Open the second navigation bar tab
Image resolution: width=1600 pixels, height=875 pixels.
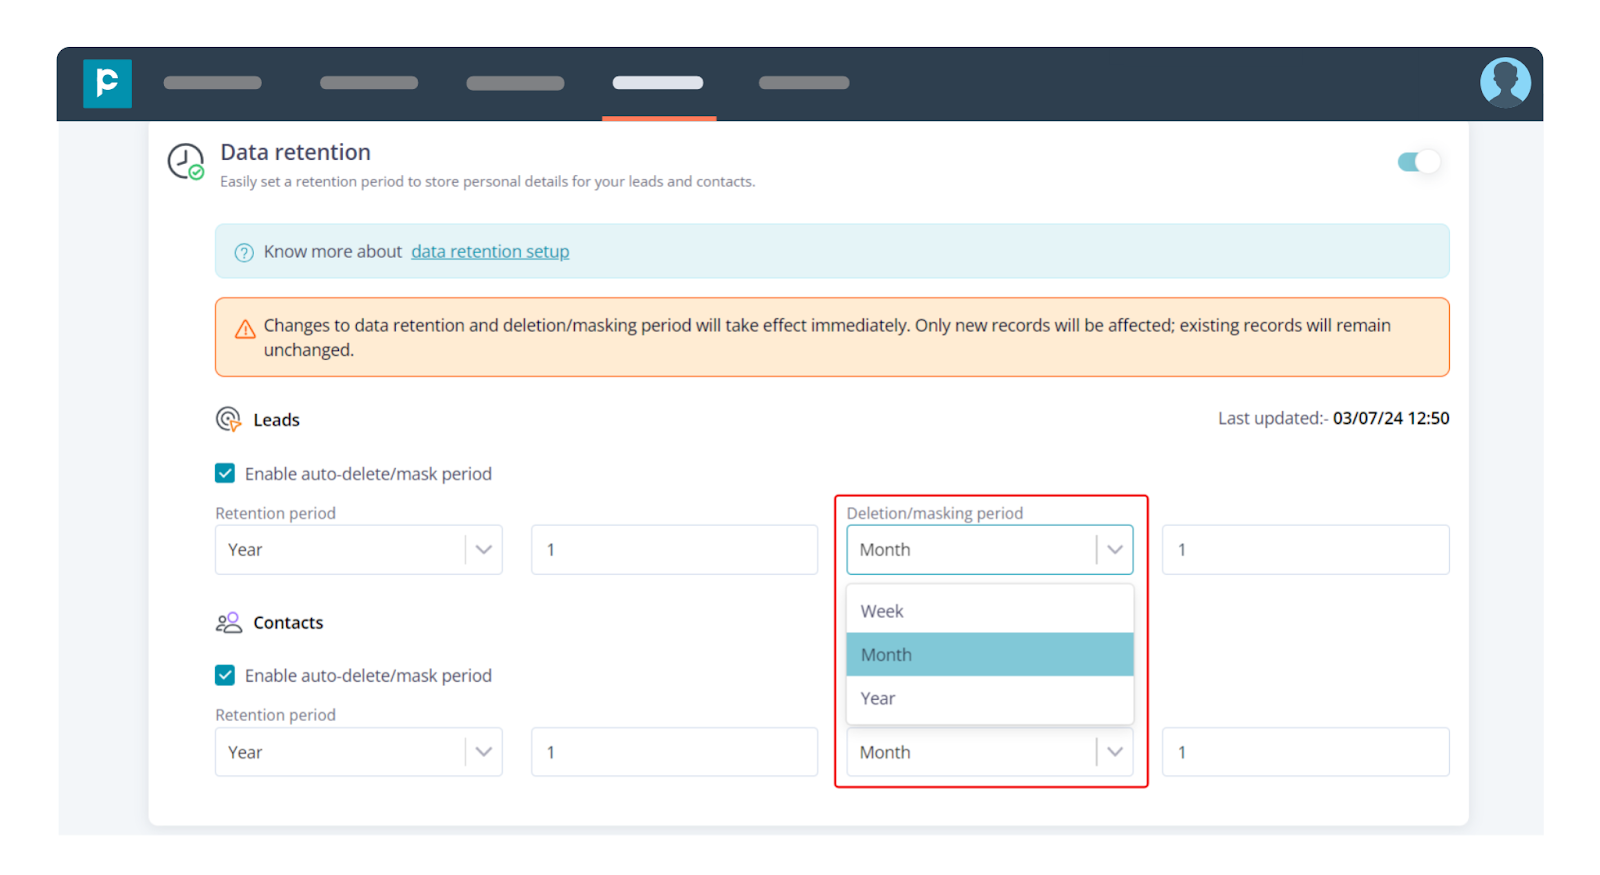click(369, 83)
